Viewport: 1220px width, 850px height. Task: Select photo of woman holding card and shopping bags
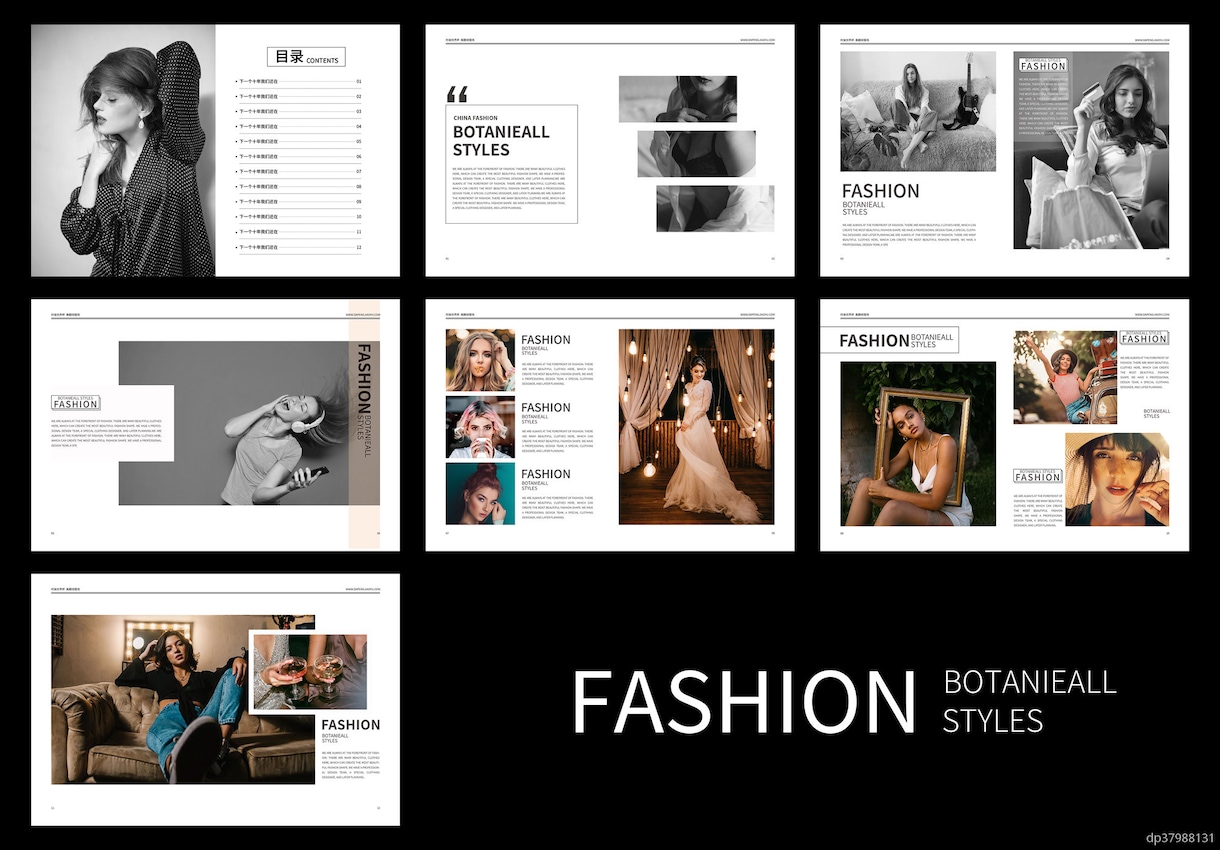[x=1091, y=150]
